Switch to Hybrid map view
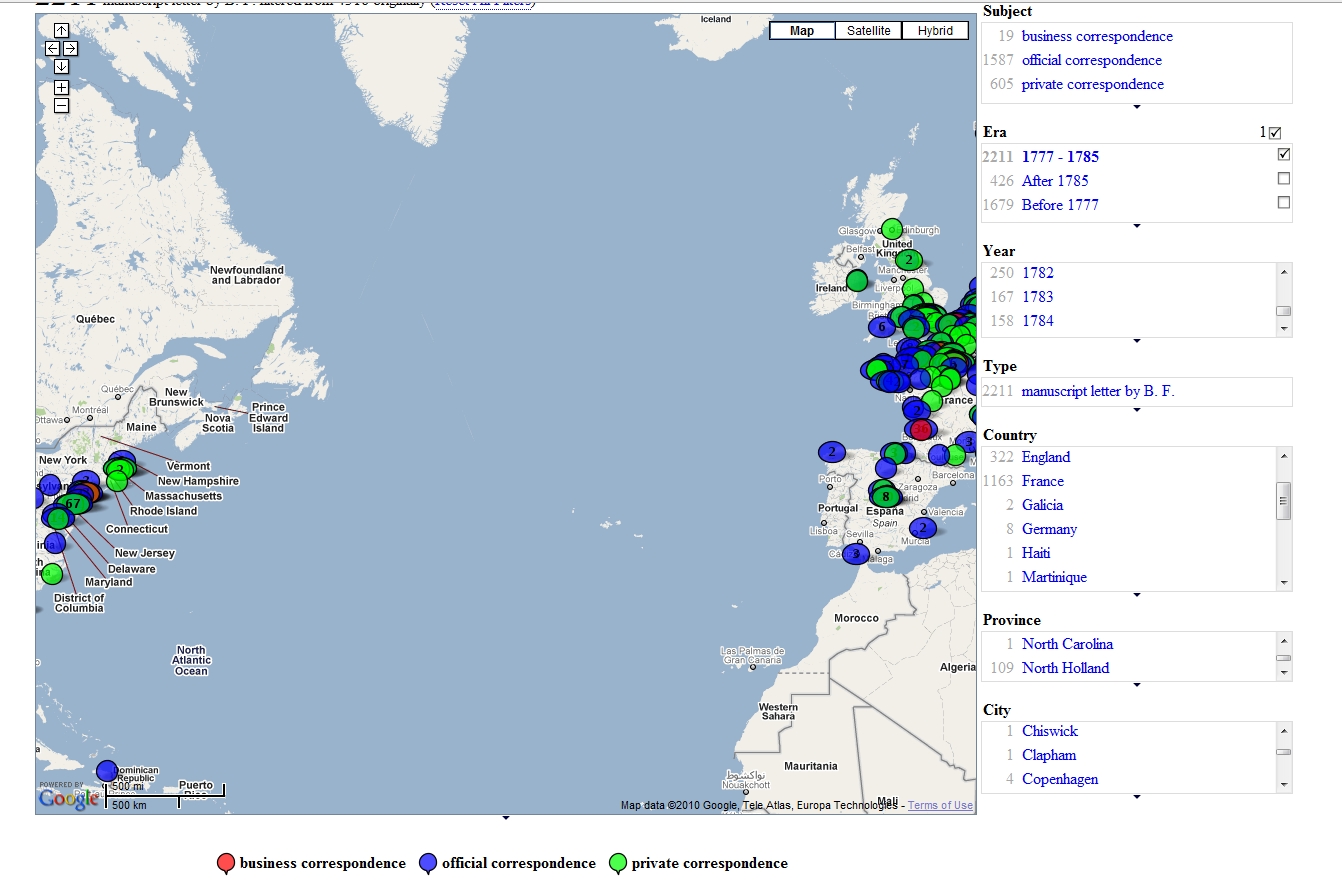 pyautogui.click(x=935, y=31)
